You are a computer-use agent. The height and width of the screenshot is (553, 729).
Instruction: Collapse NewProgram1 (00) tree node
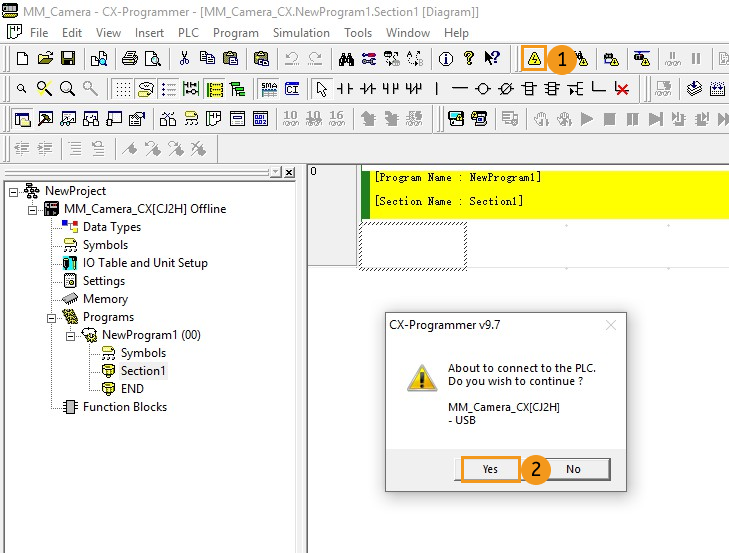[70, 336]
